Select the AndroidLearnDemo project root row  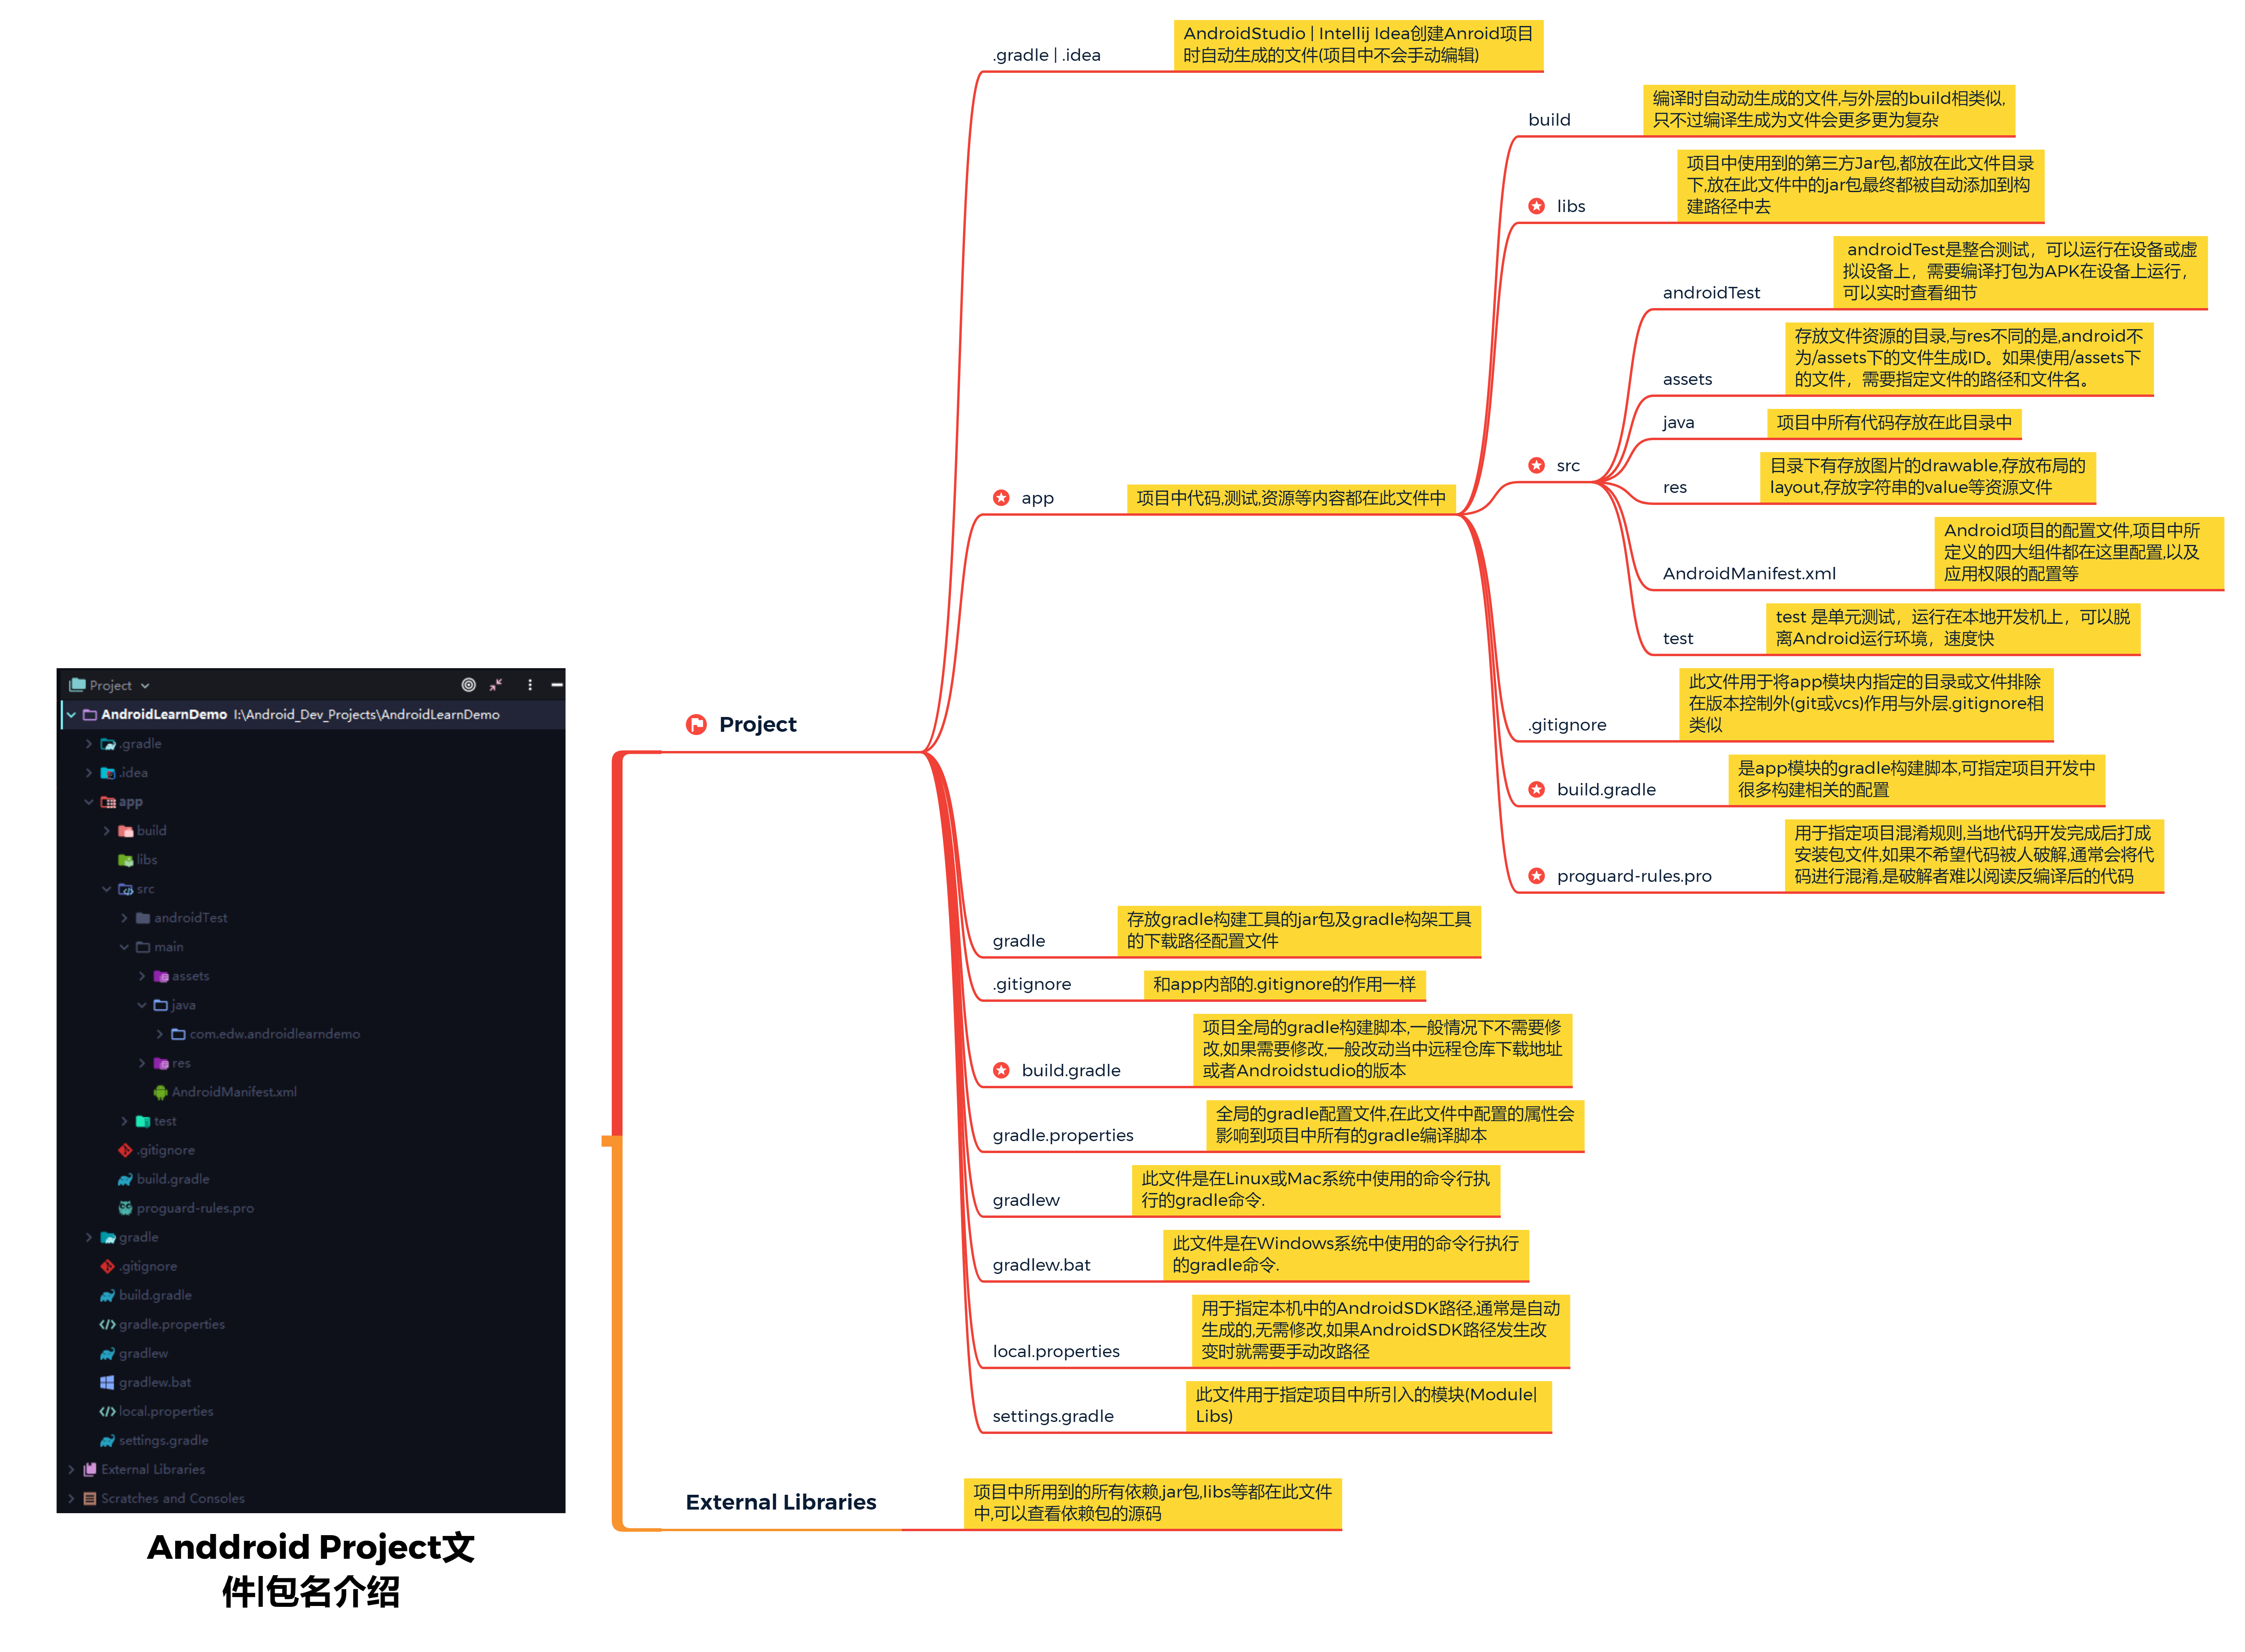[313, 715]
